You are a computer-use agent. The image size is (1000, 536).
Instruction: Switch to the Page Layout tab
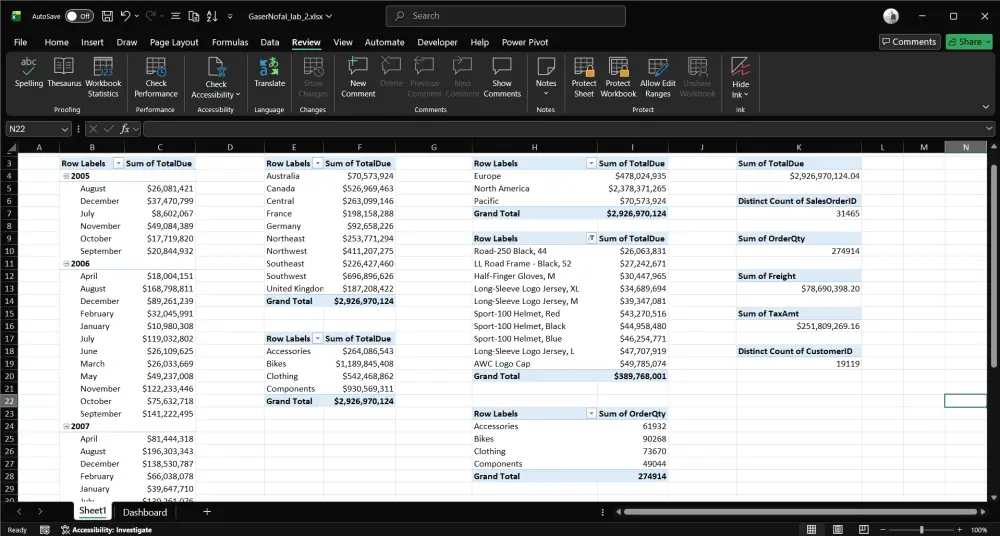click(x=174, y=42)
